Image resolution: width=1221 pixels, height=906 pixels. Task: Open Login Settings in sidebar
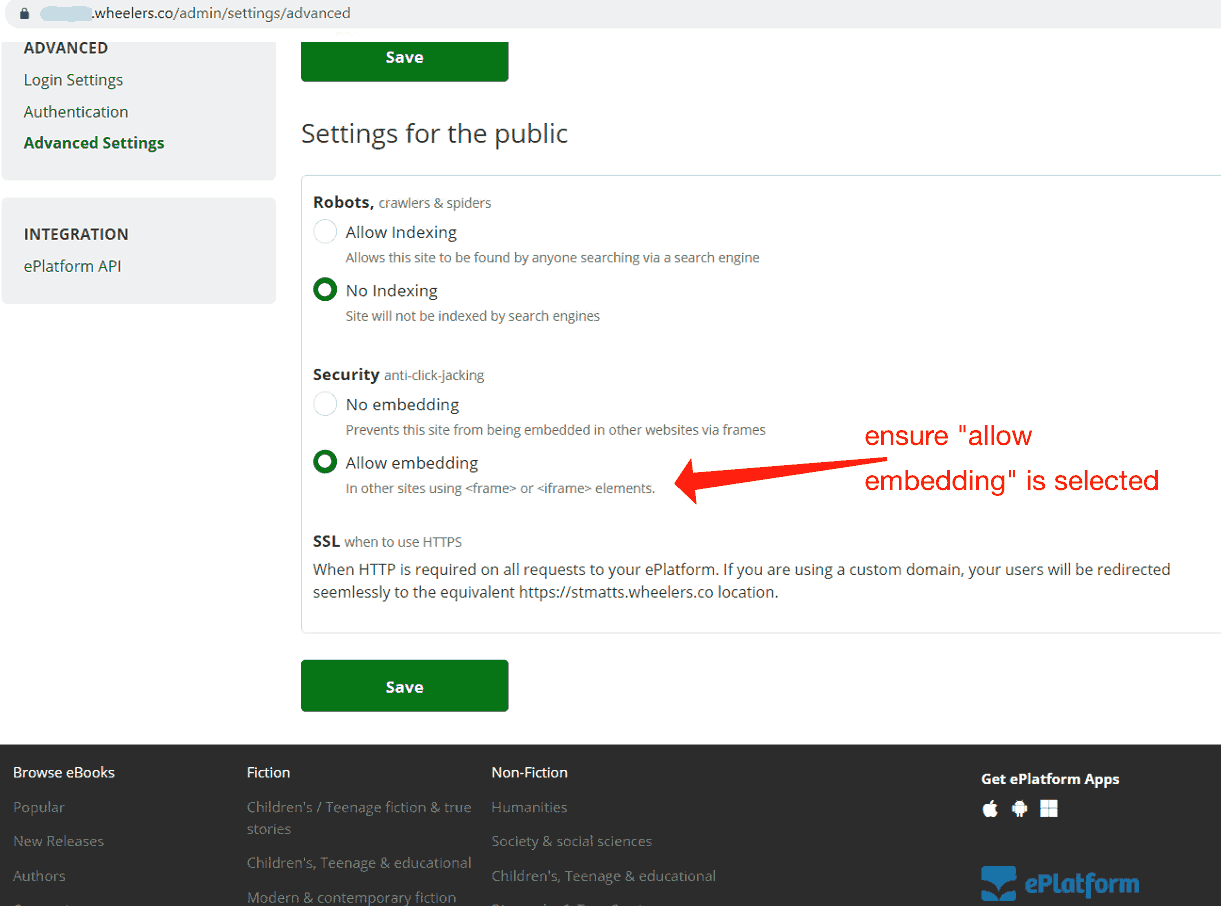point(73,80)
